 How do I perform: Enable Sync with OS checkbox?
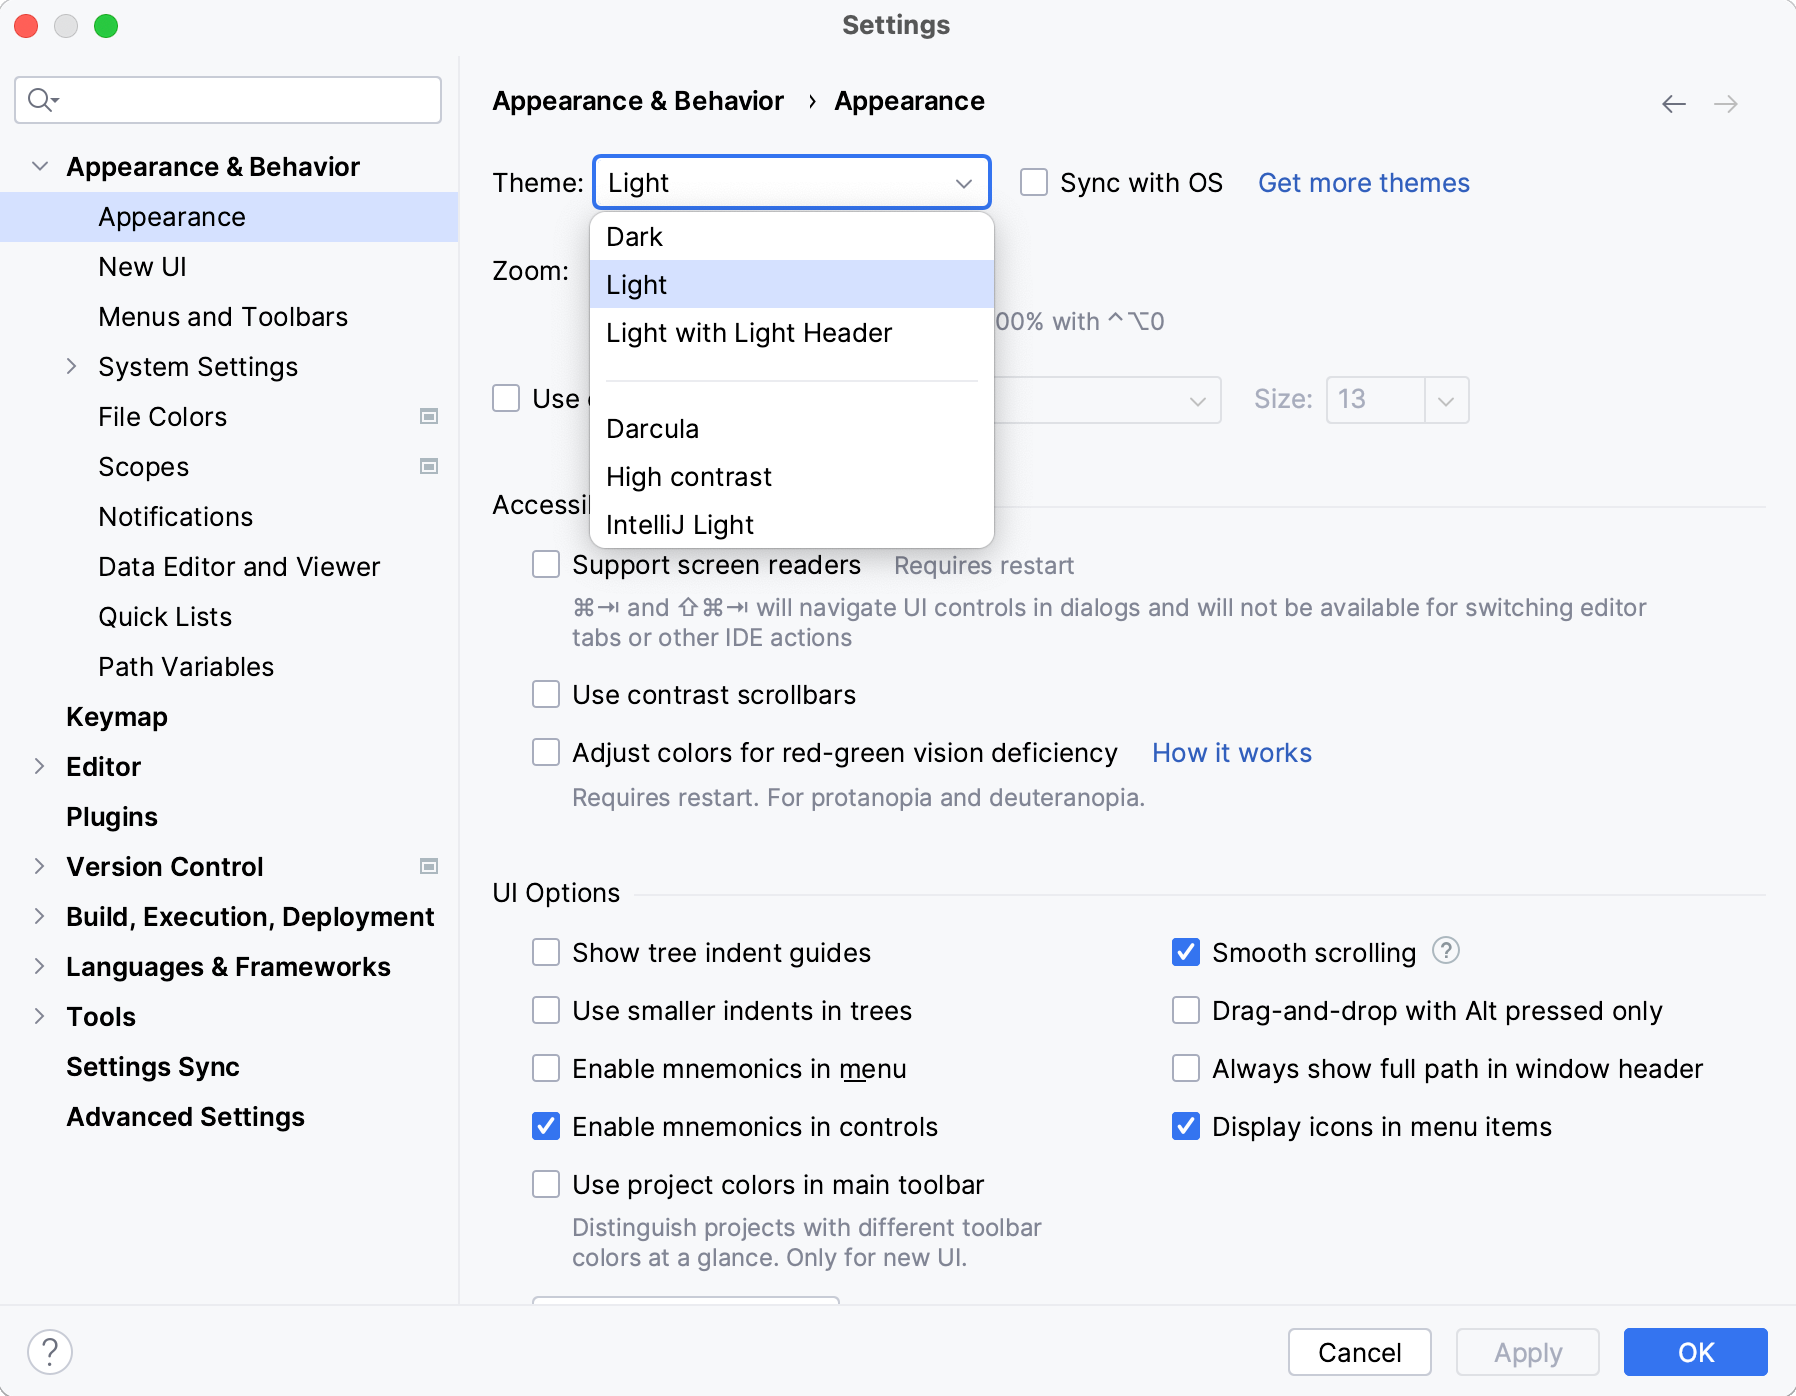pos(1034,183)
